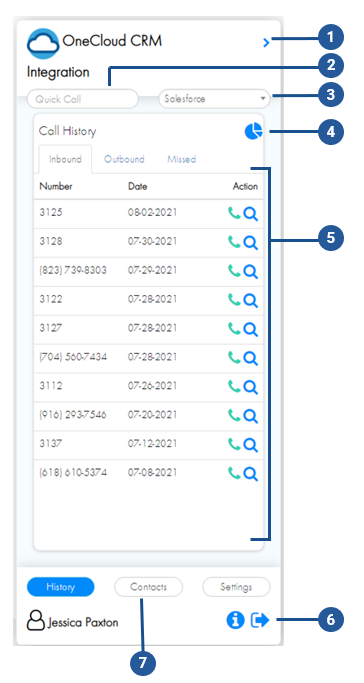The height and width of the screenshot is (683, 364).
Task: Select the date 07-08-2021
Action: (x=152, y=472)
